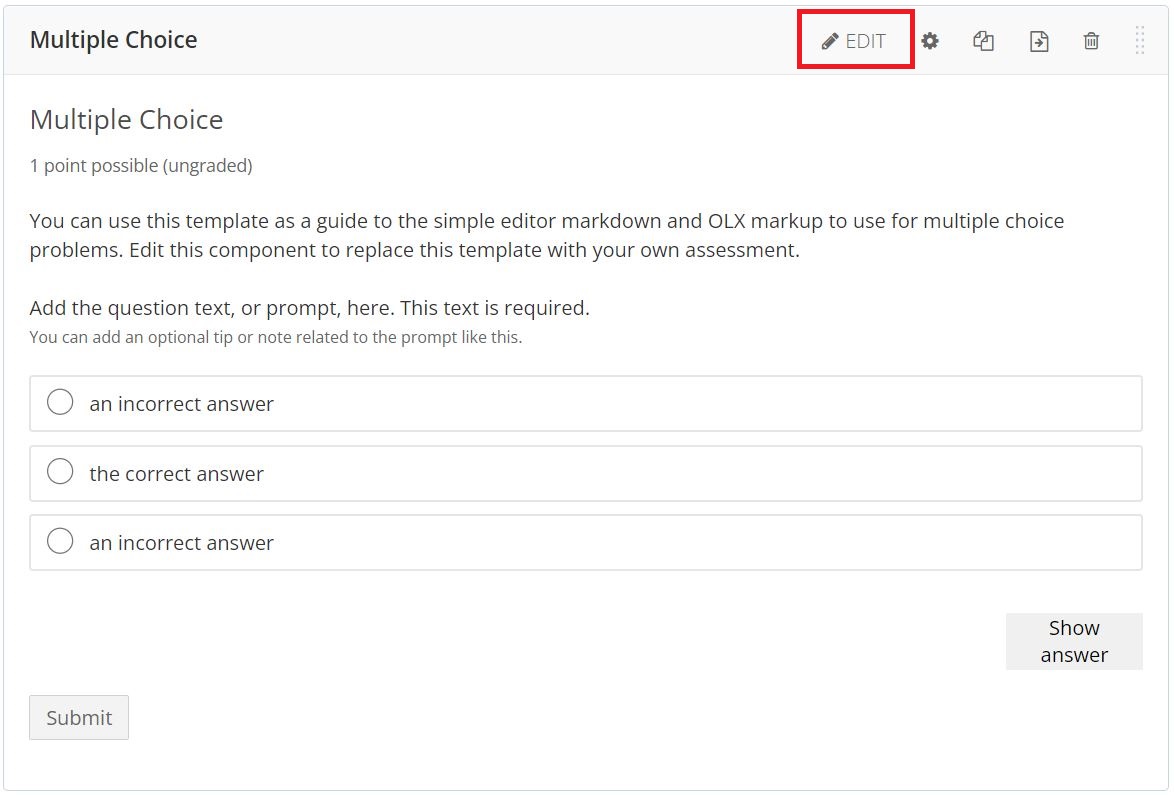
Task: Click the optional tip note text
Action: pos(276,337)
